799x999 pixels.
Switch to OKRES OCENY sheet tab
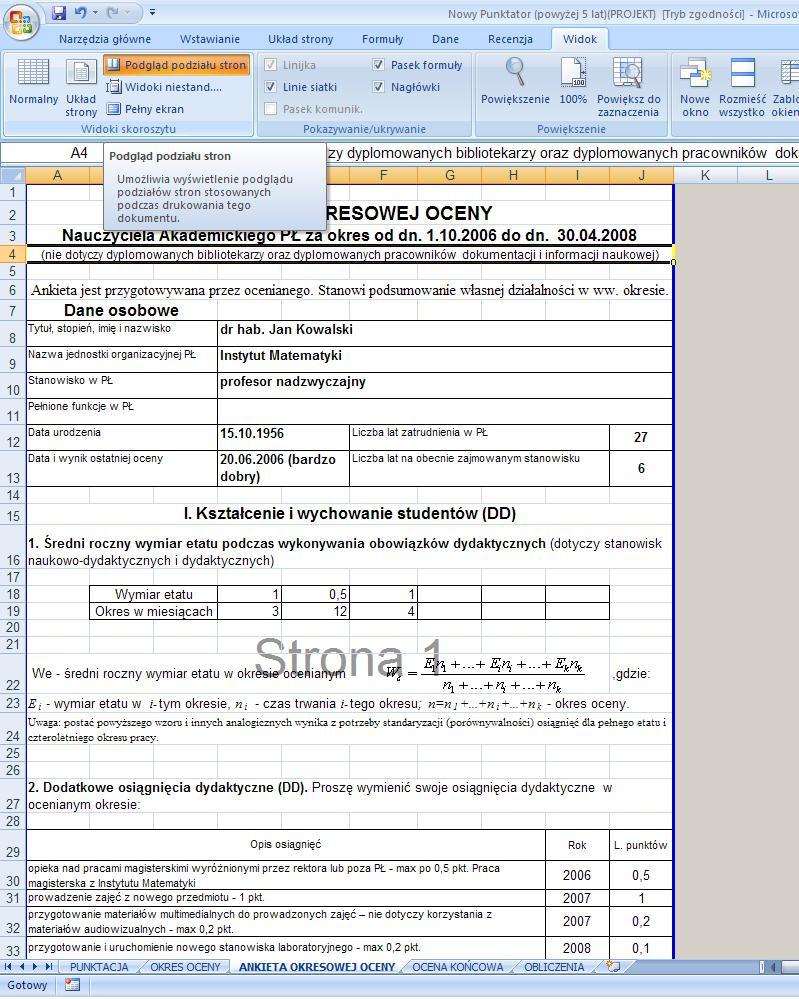185,967
